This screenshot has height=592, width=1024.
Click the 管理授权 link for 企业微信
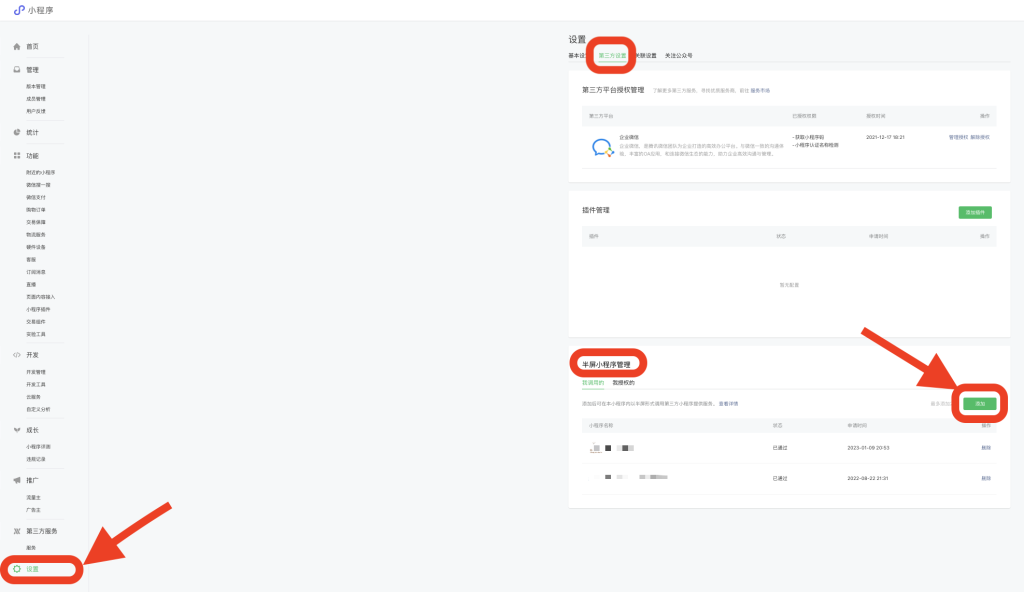[958, 137]
